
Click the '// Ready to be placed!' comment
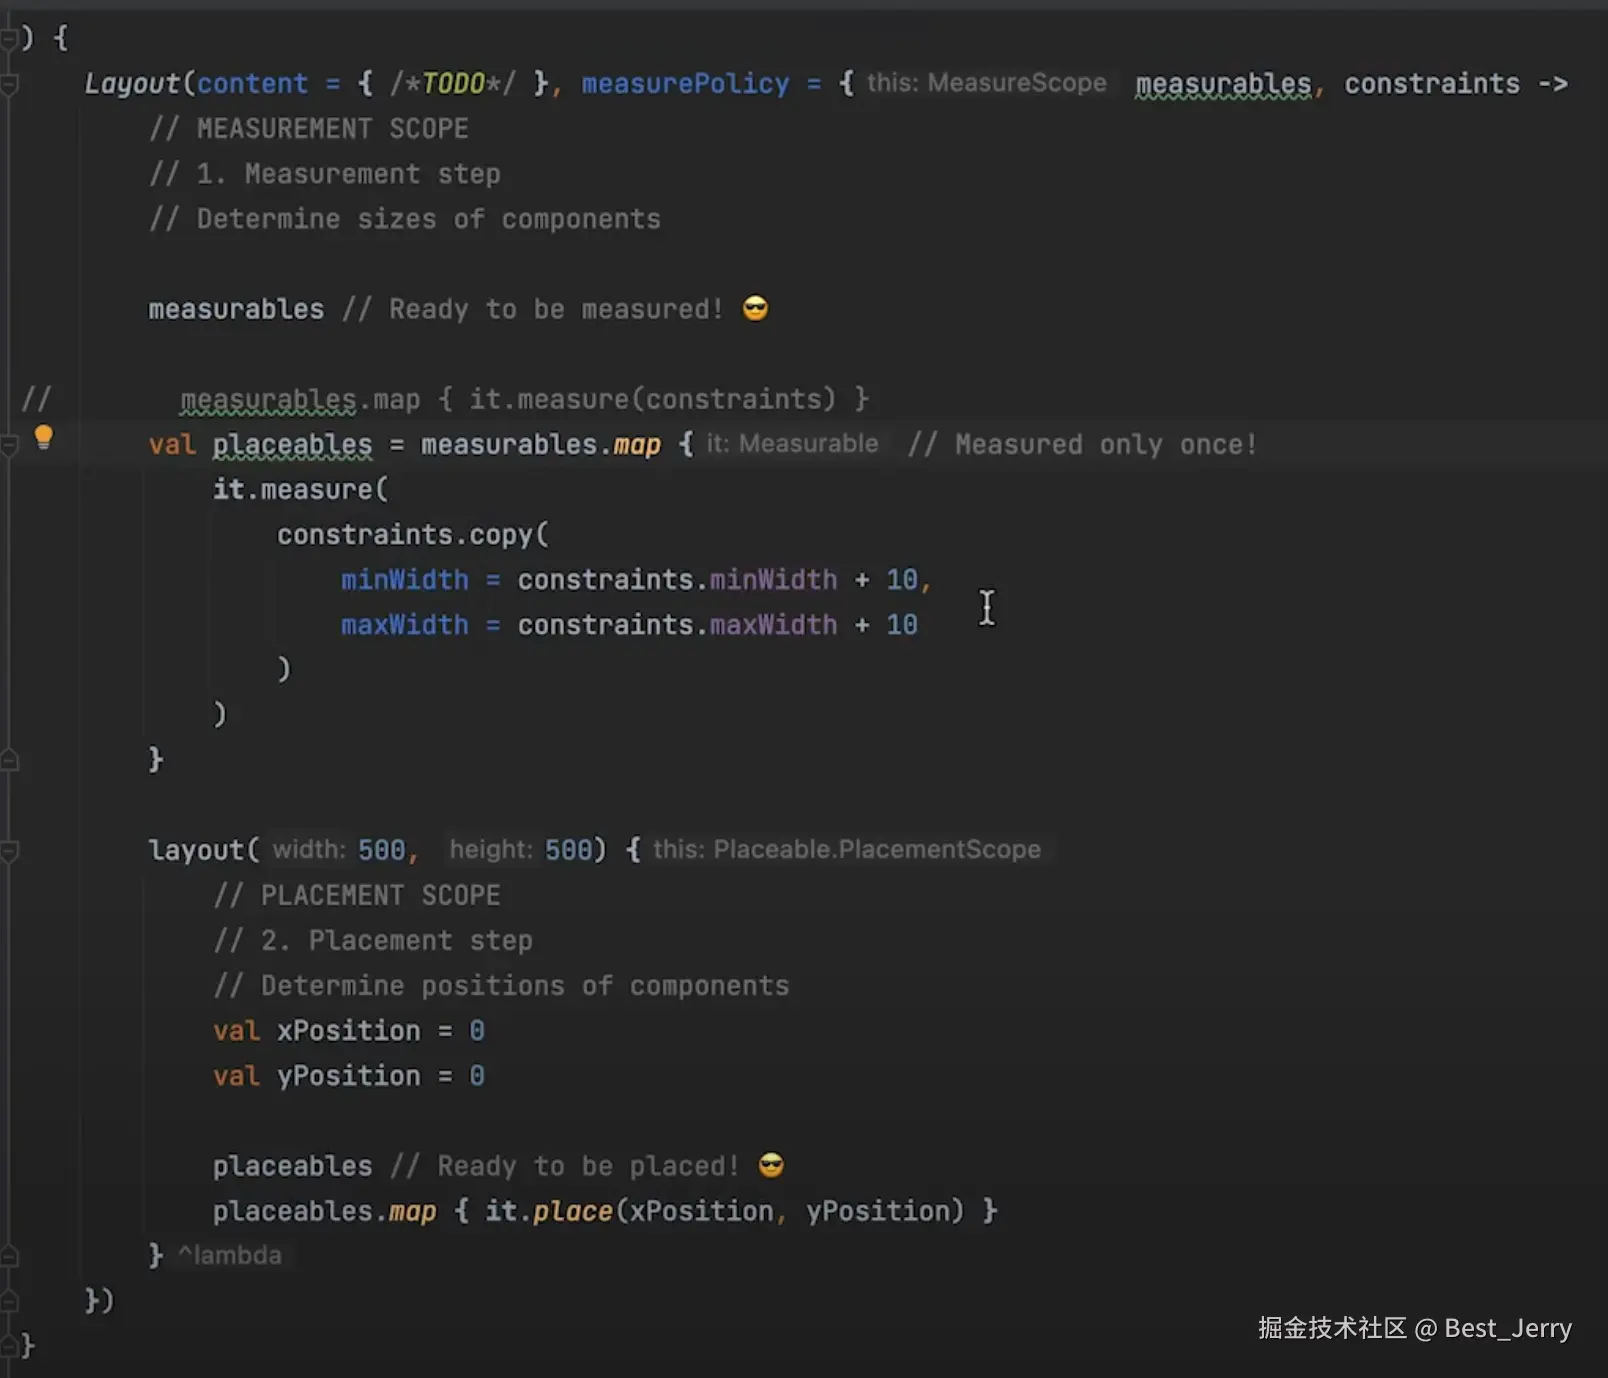pos(565,1166)
